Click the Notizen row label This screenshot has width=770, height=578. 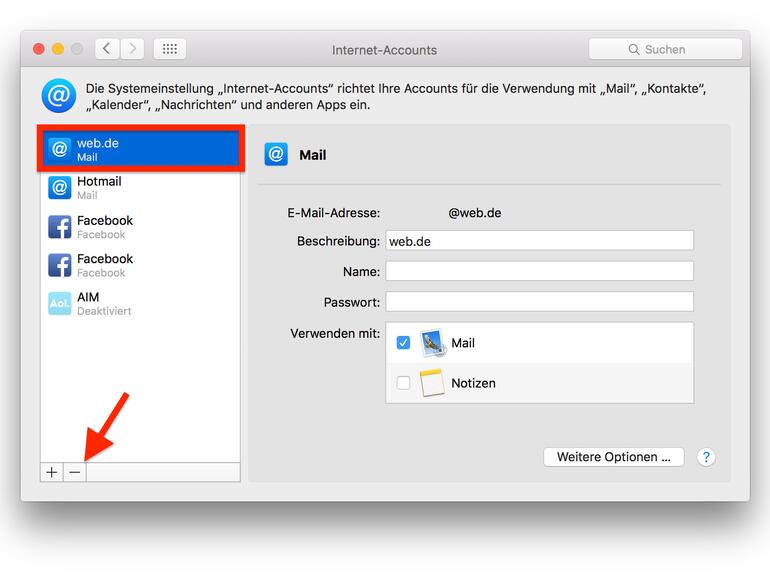point(473,383)
